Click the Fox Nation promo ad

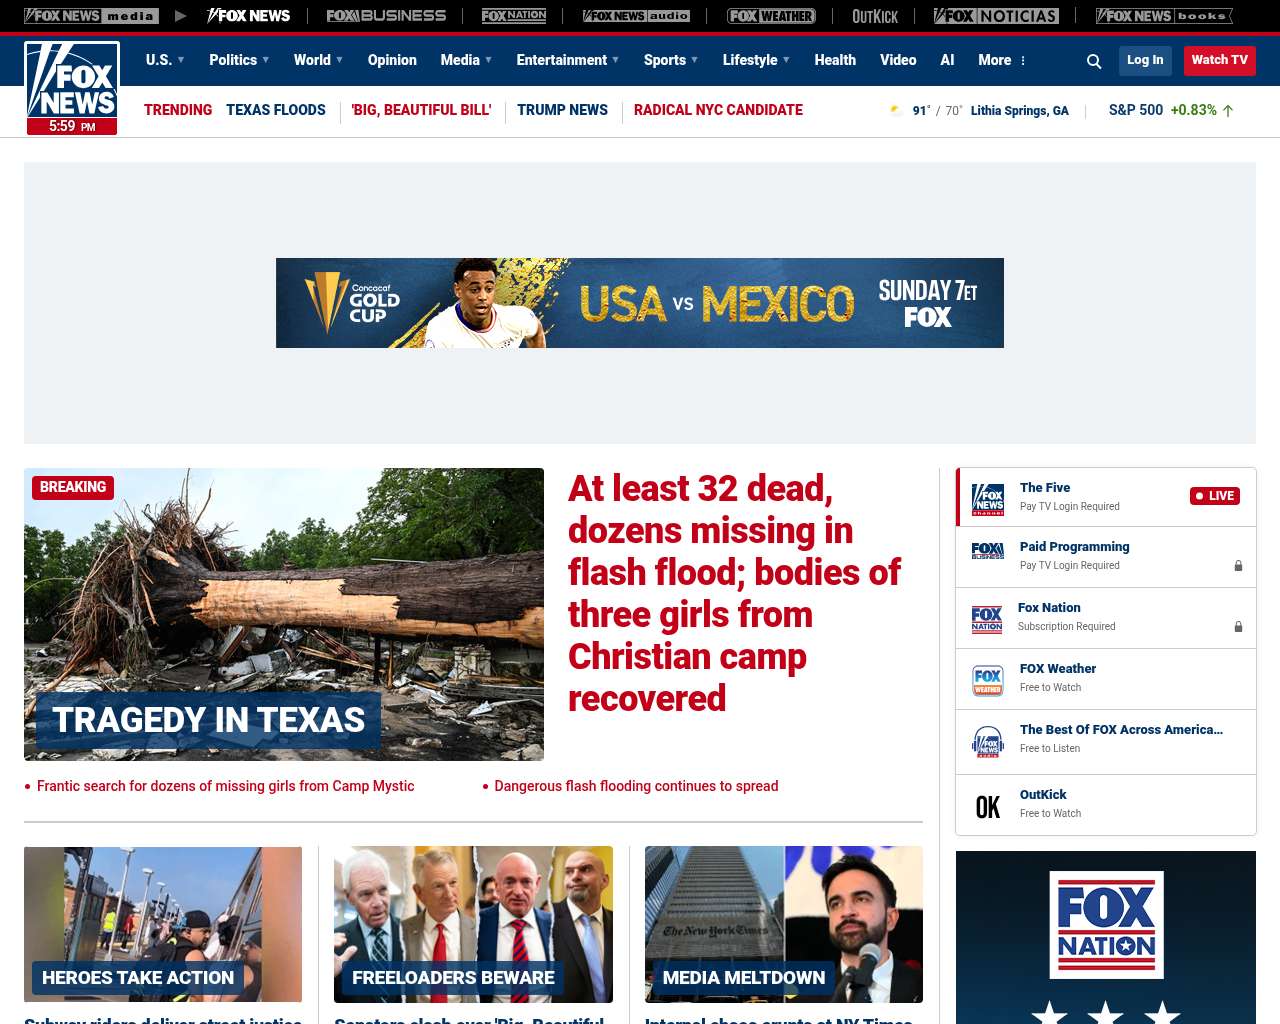(x=1106, y=937)
